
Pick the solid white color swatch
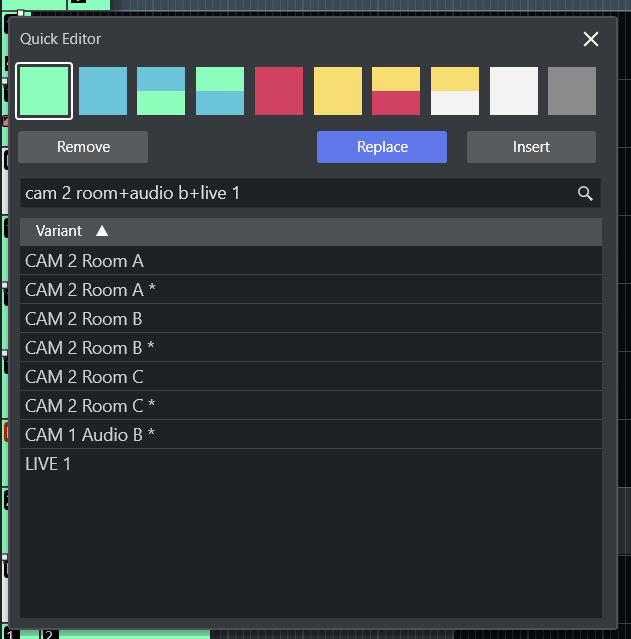[514, 91]
